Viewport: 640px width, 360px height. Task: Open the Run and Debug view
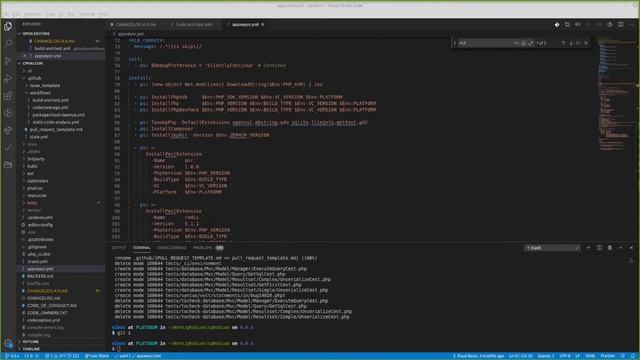8,78
